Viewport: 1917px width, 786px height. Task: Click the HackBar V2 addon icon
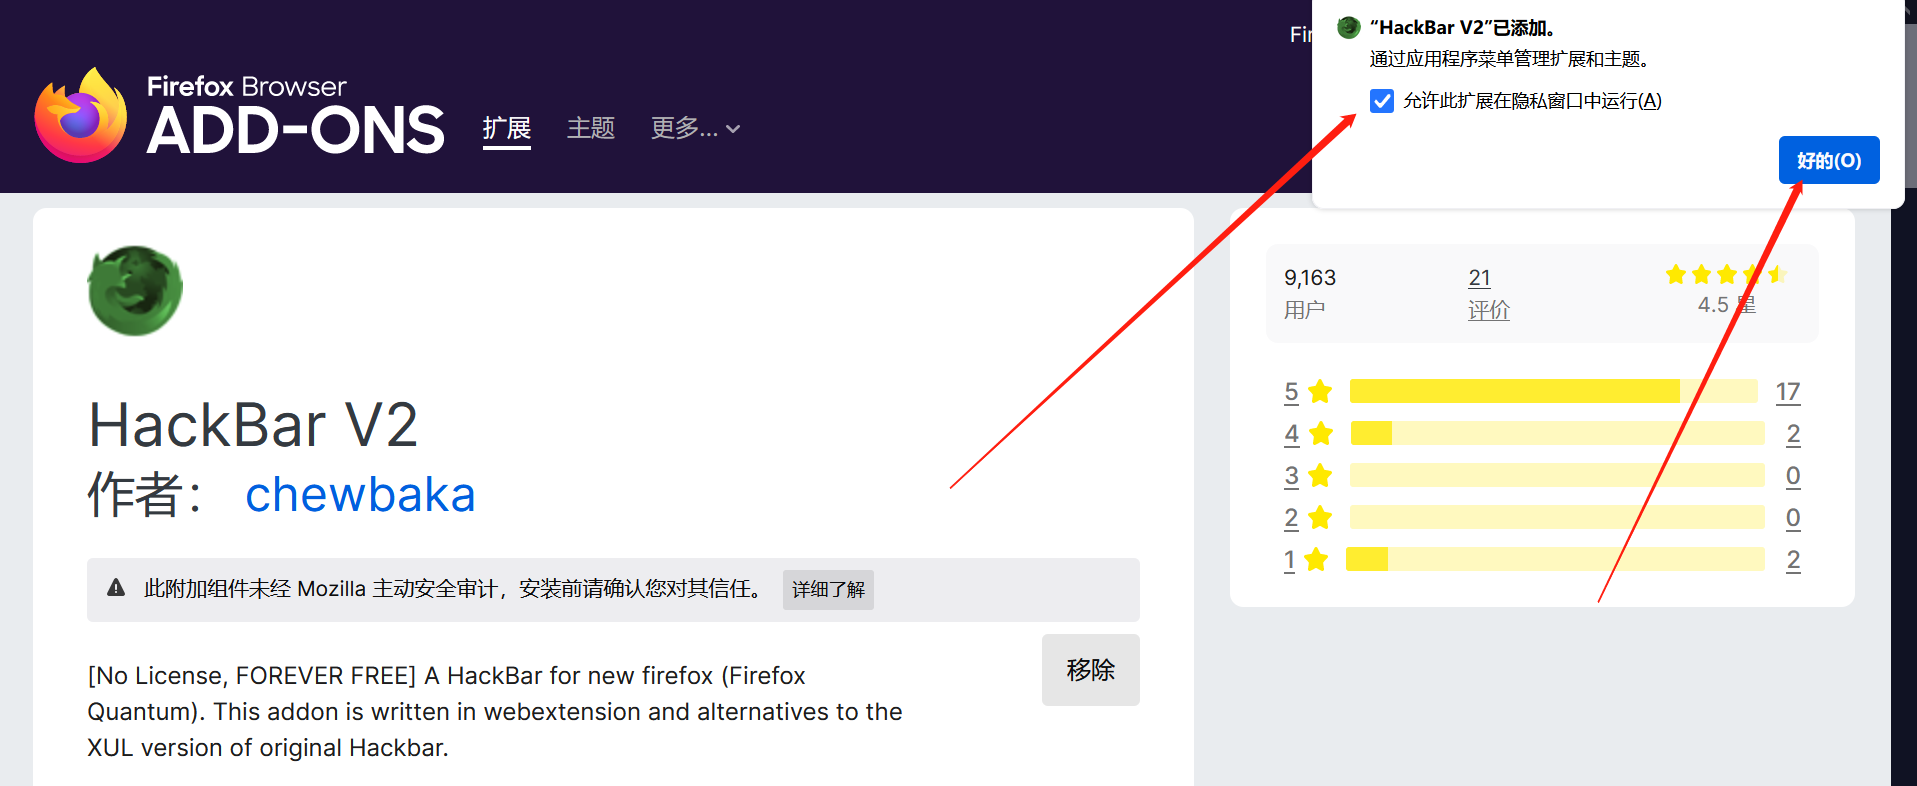tap(135, 290)
